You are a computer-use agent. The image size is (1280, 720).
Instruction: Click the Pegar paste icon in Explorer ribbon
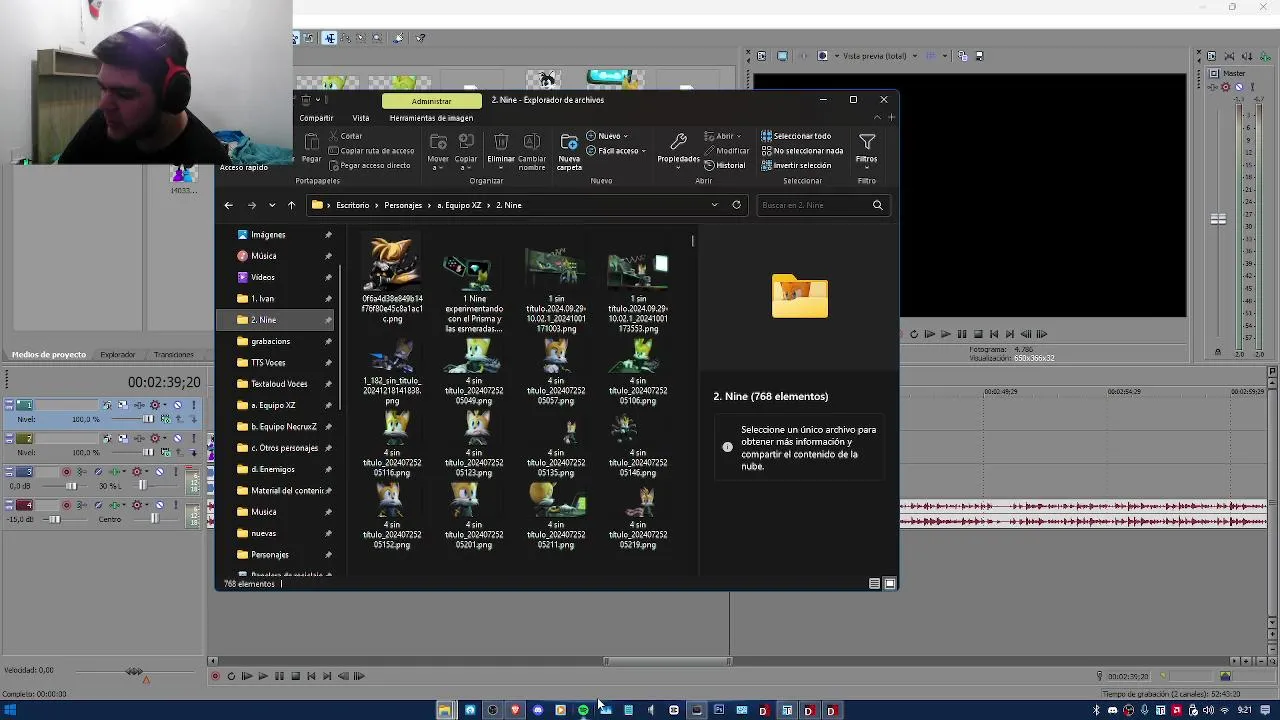[311, 142]
